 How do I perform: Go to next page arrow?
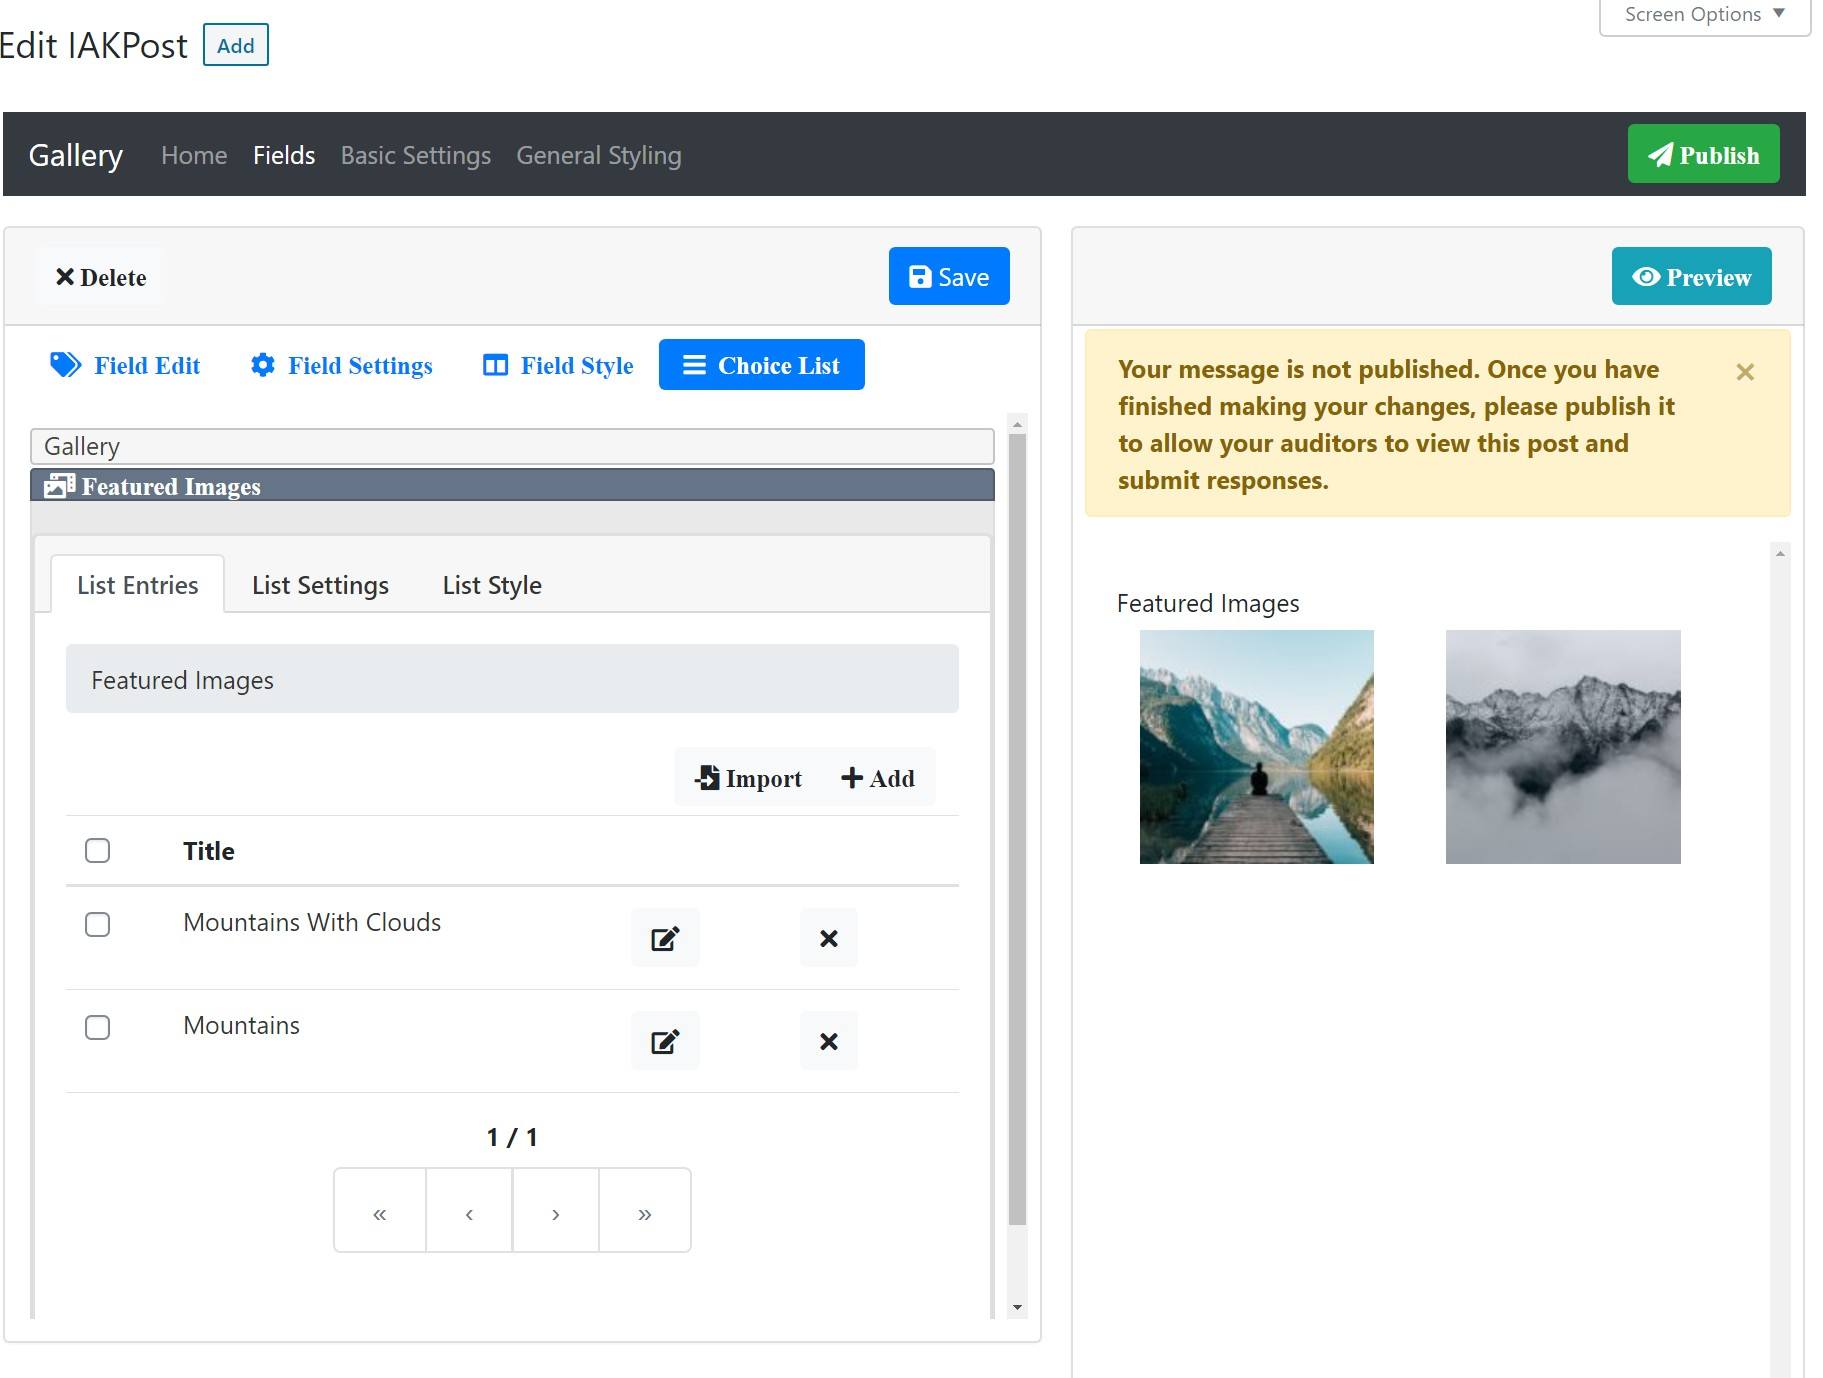click(x=556, y=1210)
